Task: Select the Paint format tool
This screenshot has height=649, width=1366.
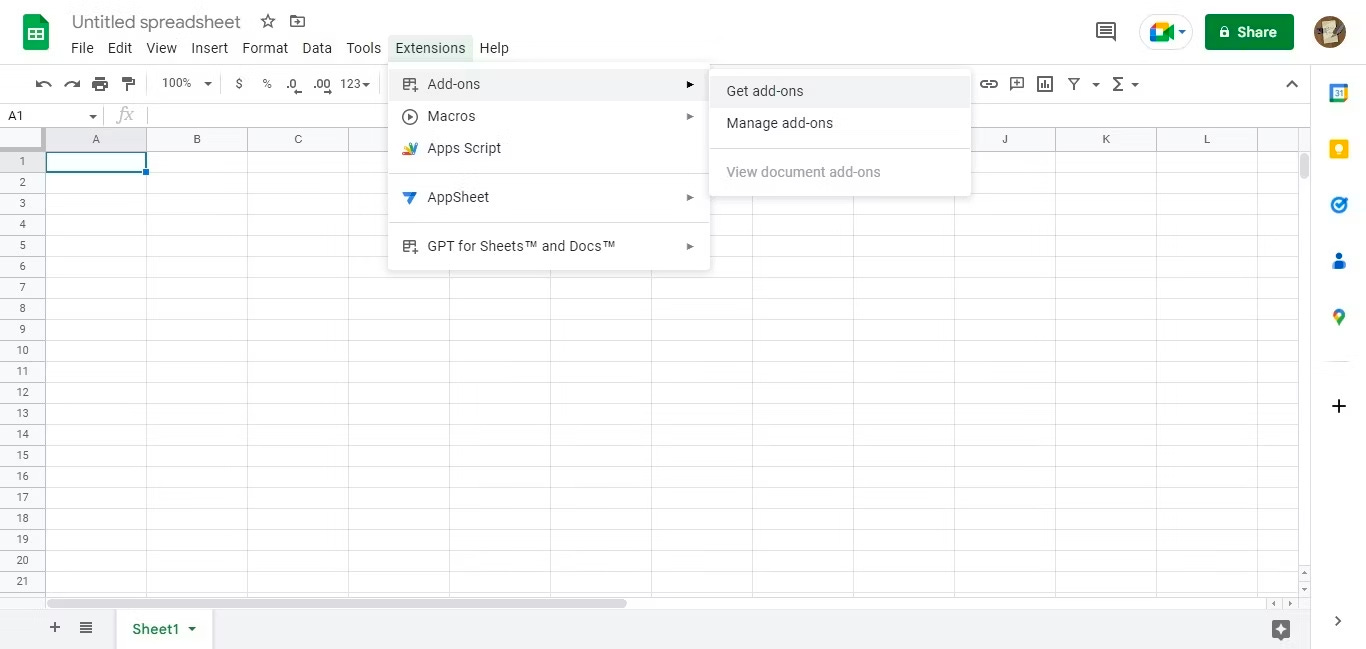Action: click(128, 84)
